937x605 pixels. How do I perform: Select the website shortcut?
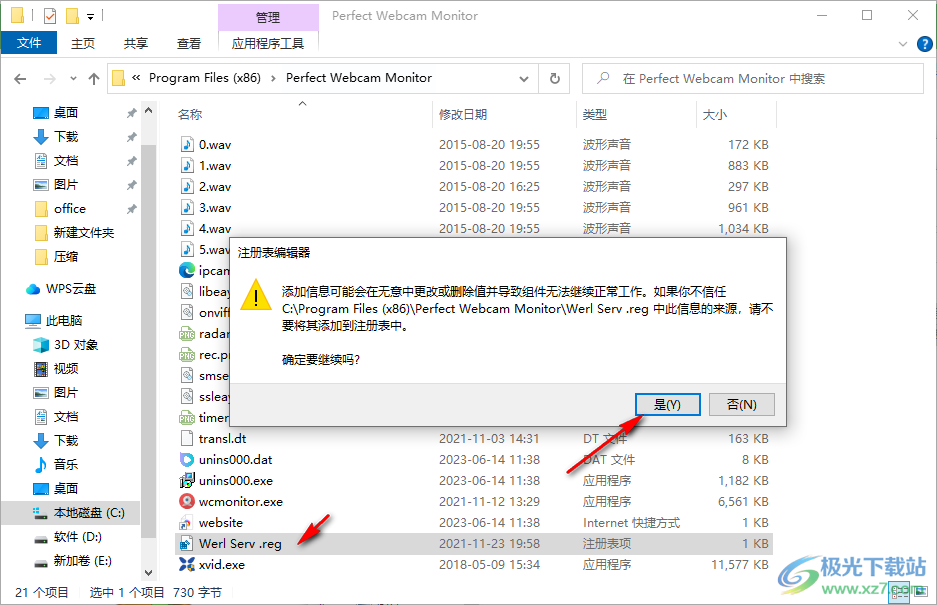click(221, 522)
